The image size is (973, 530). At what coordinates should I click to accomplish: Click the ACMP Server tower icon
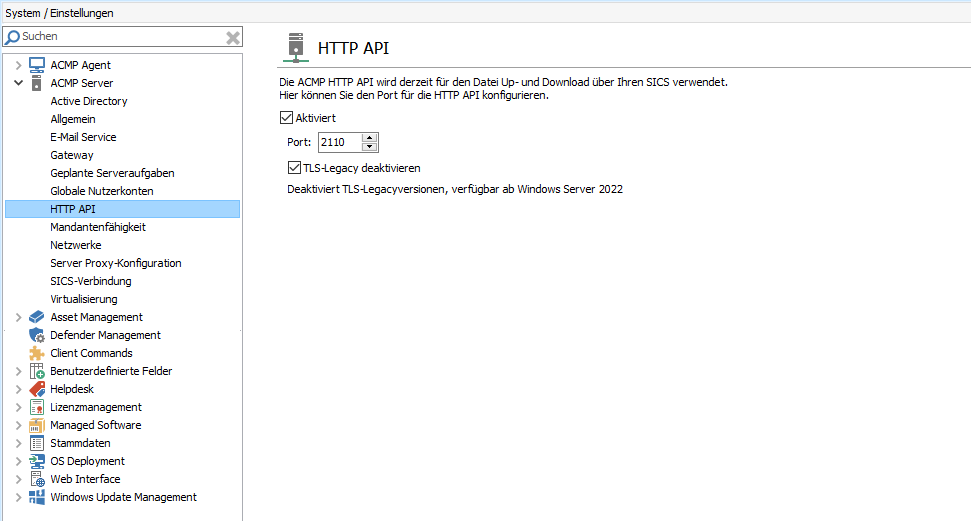pyautogui.click(x=37, y=83)
